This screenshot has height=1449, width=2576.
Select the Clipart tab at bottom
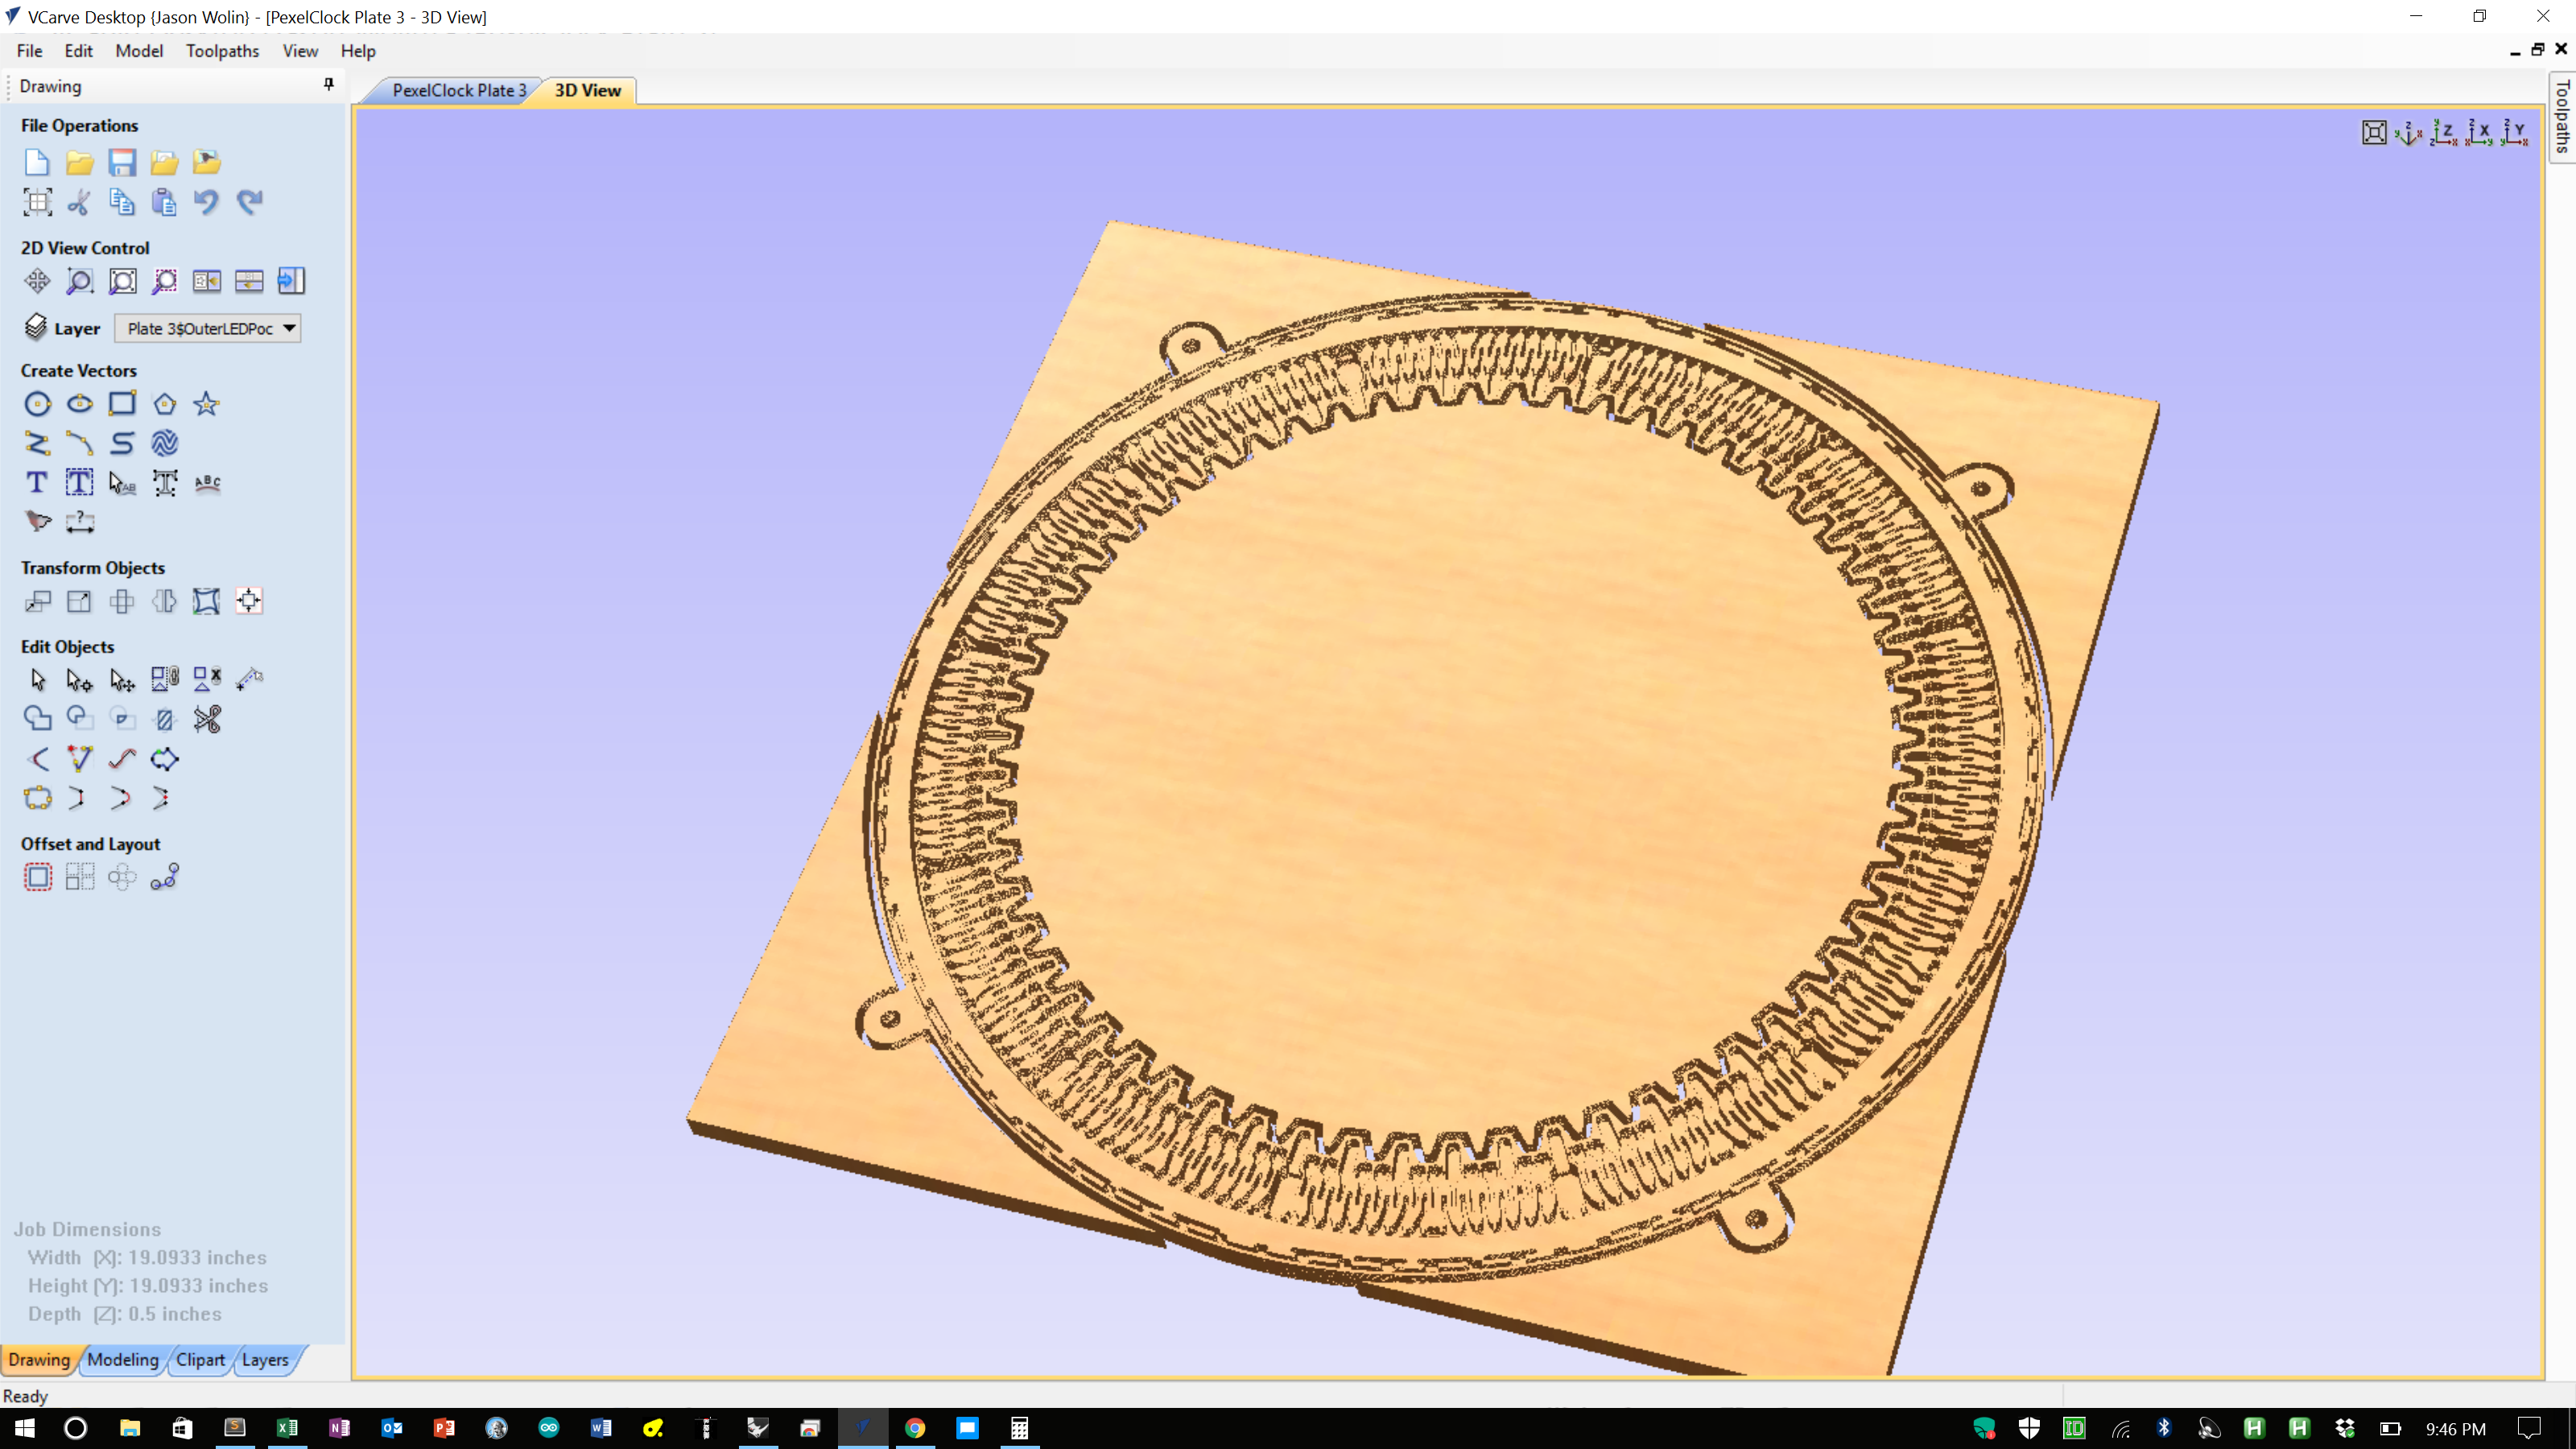(200, 1360)
